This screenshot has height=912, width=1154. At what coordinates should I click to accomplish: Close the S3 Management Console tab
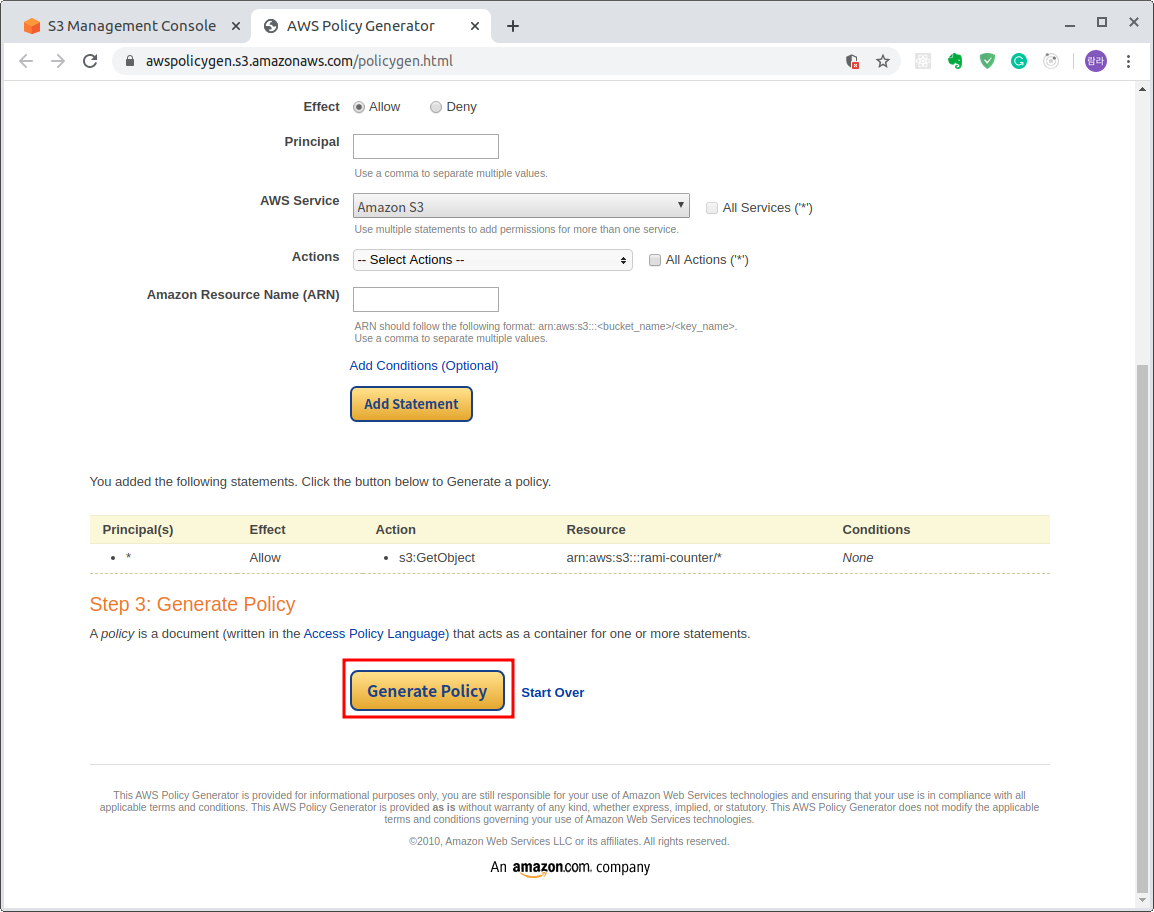(236, 26)
